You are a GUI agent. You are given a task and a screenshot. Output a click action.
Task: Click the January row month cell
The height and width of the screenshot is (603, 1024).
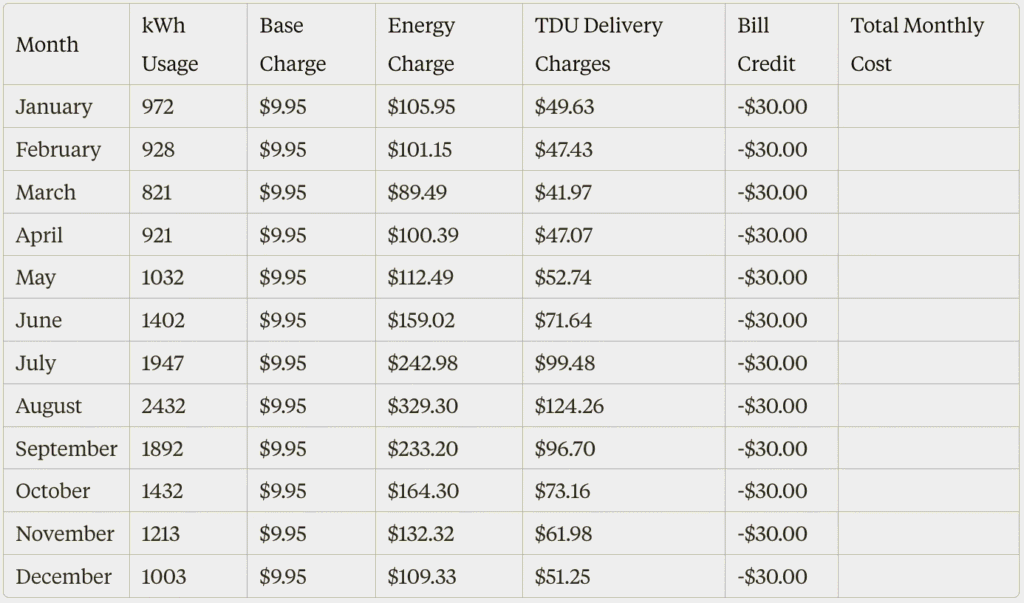[x=54, y=107]
